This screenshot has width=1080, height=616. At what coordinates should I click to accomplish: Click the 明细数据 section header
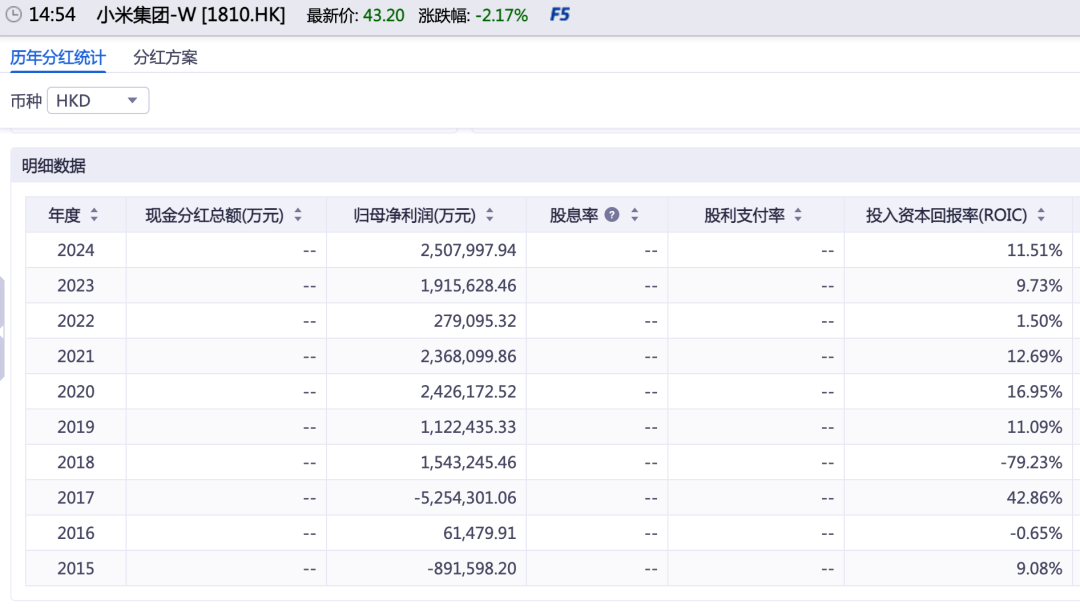coord(54,167)
